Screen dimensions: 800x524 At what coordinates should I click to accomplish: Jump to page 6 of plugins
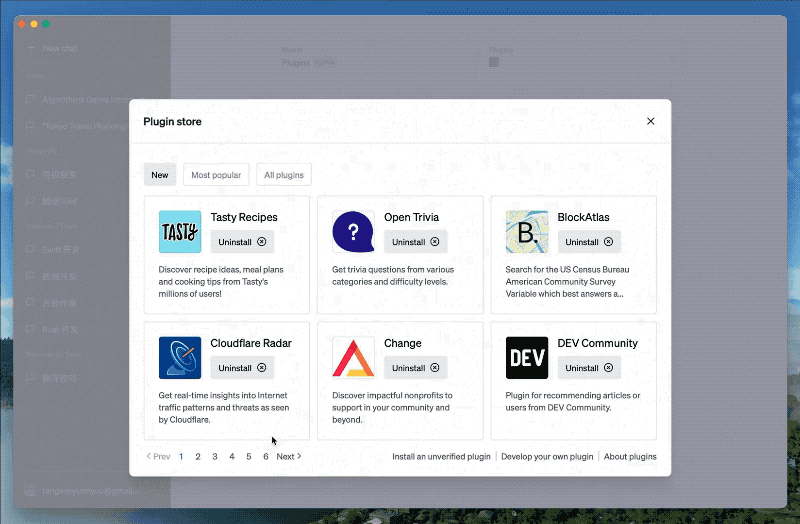click(266, 457)
